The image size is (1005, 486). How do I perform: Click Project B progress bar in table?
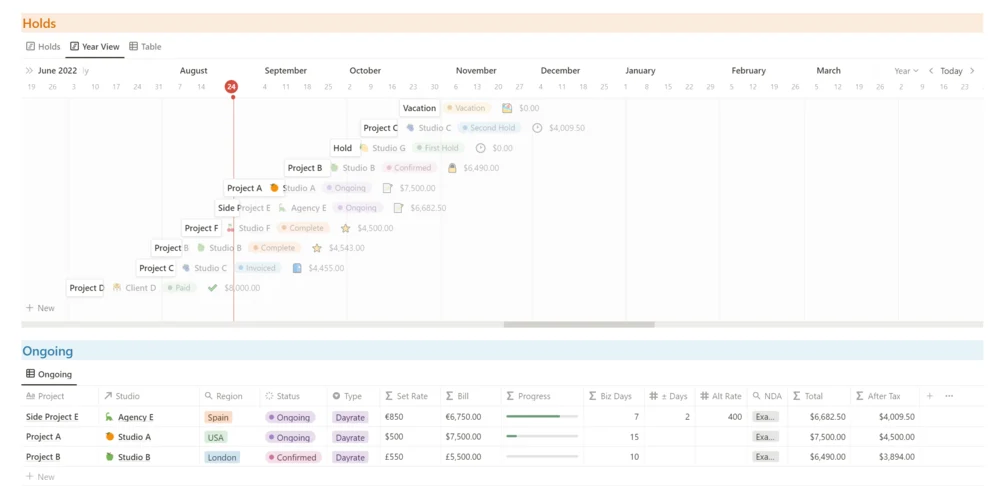[x=542, y=457]
